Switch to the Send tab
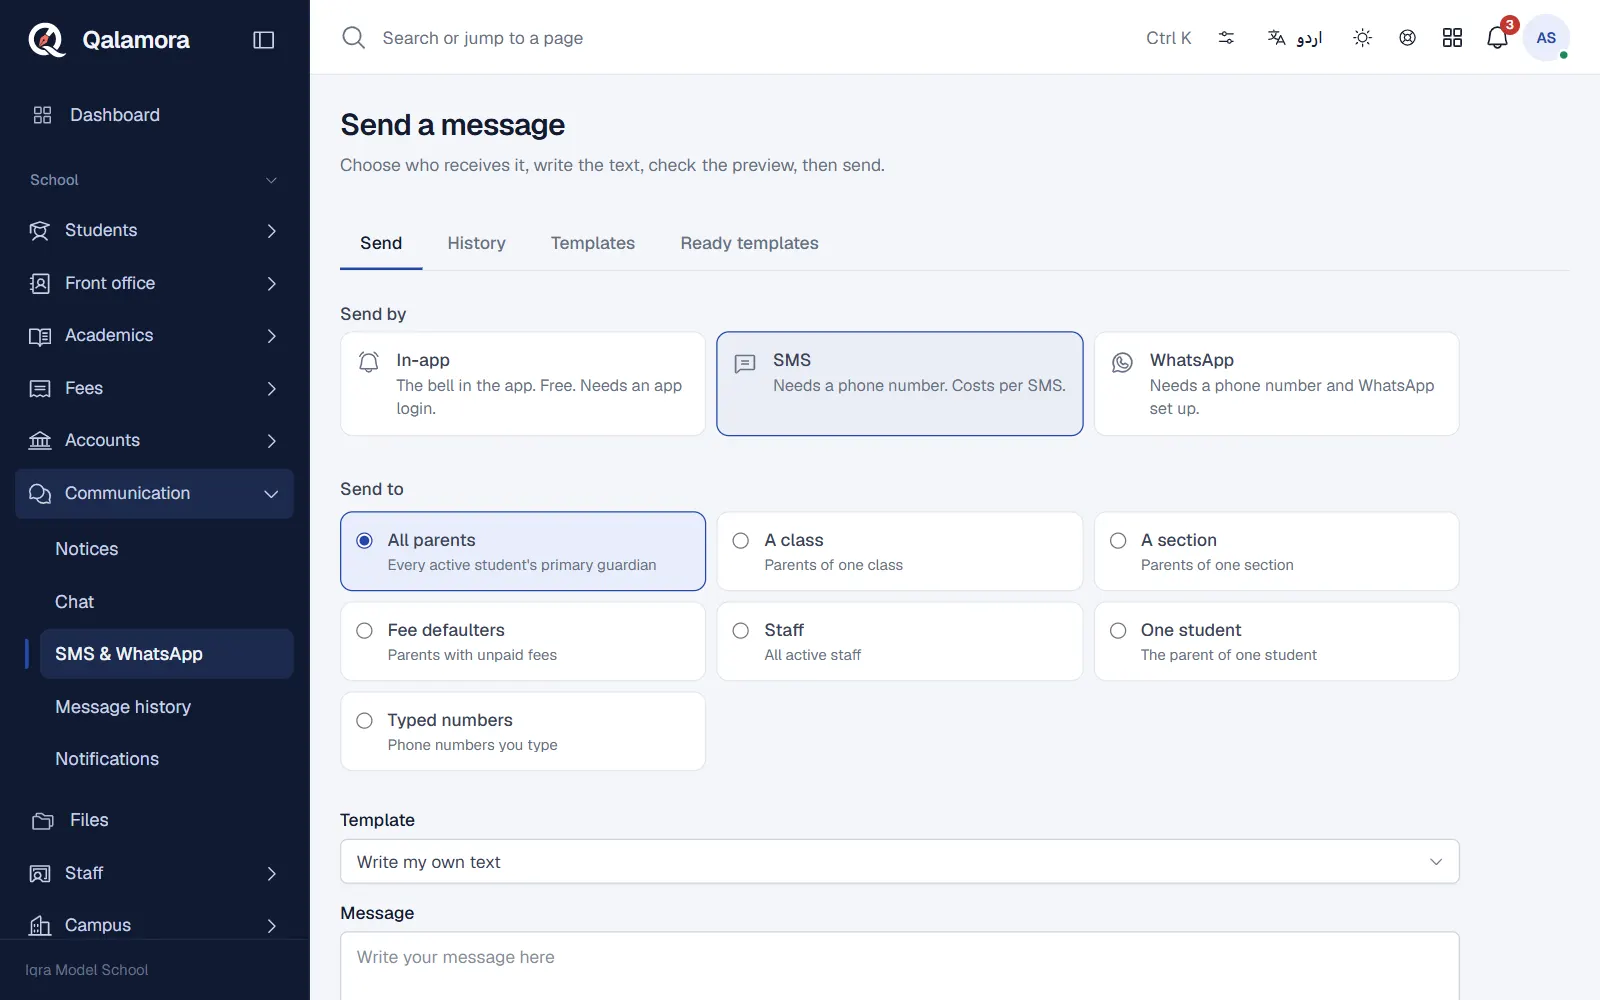1600x1000 pixels. 381,243
